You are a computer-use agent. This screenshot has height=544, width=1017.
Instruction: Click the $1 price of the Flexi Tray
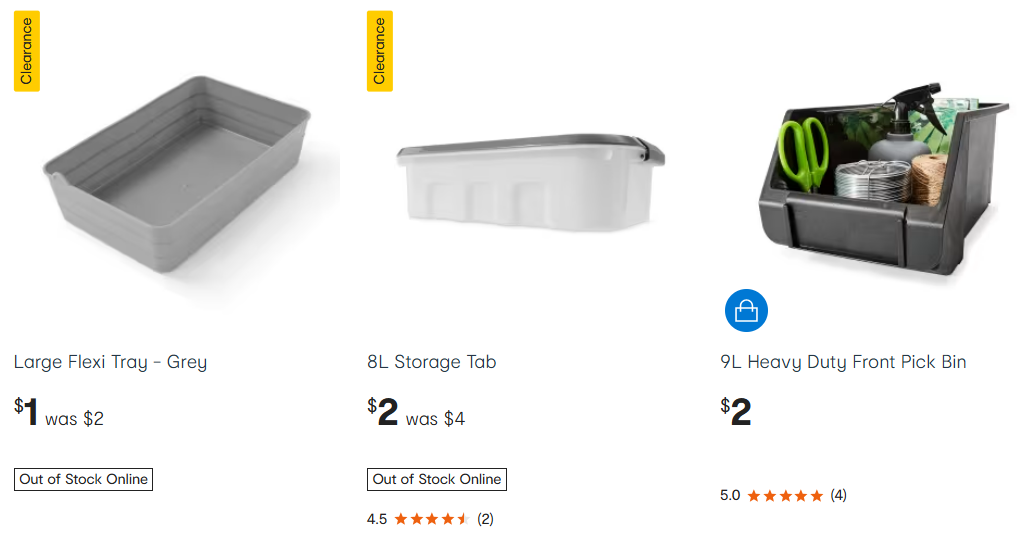click(x=27, y=412)
